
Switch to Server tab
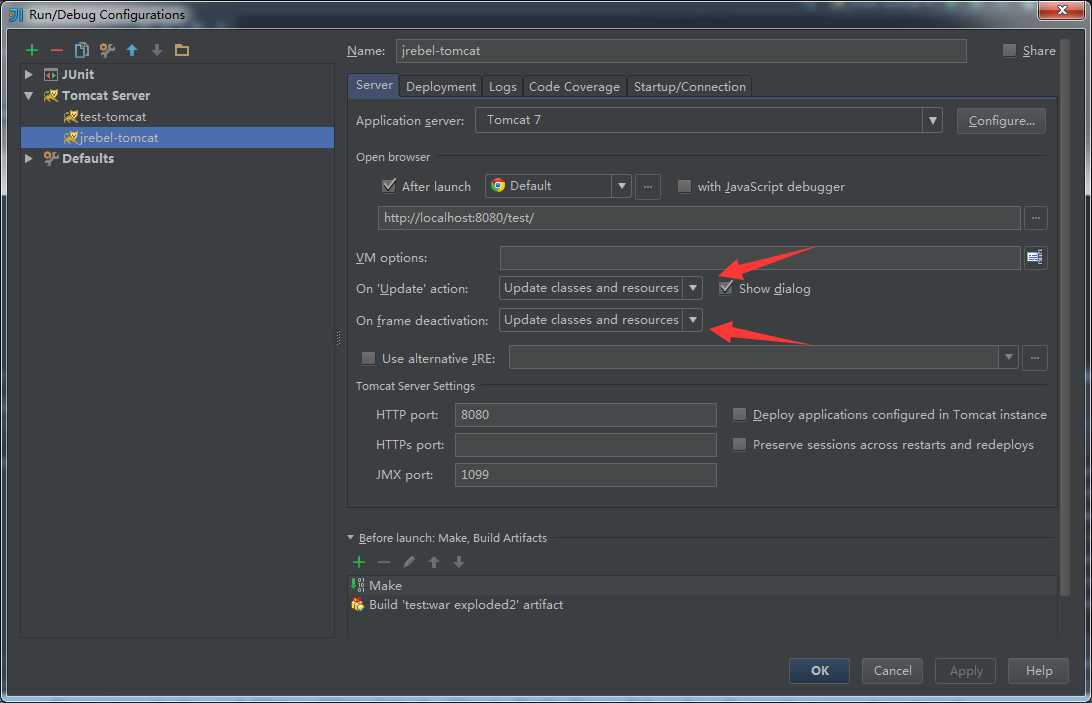(x=374, y=85)
